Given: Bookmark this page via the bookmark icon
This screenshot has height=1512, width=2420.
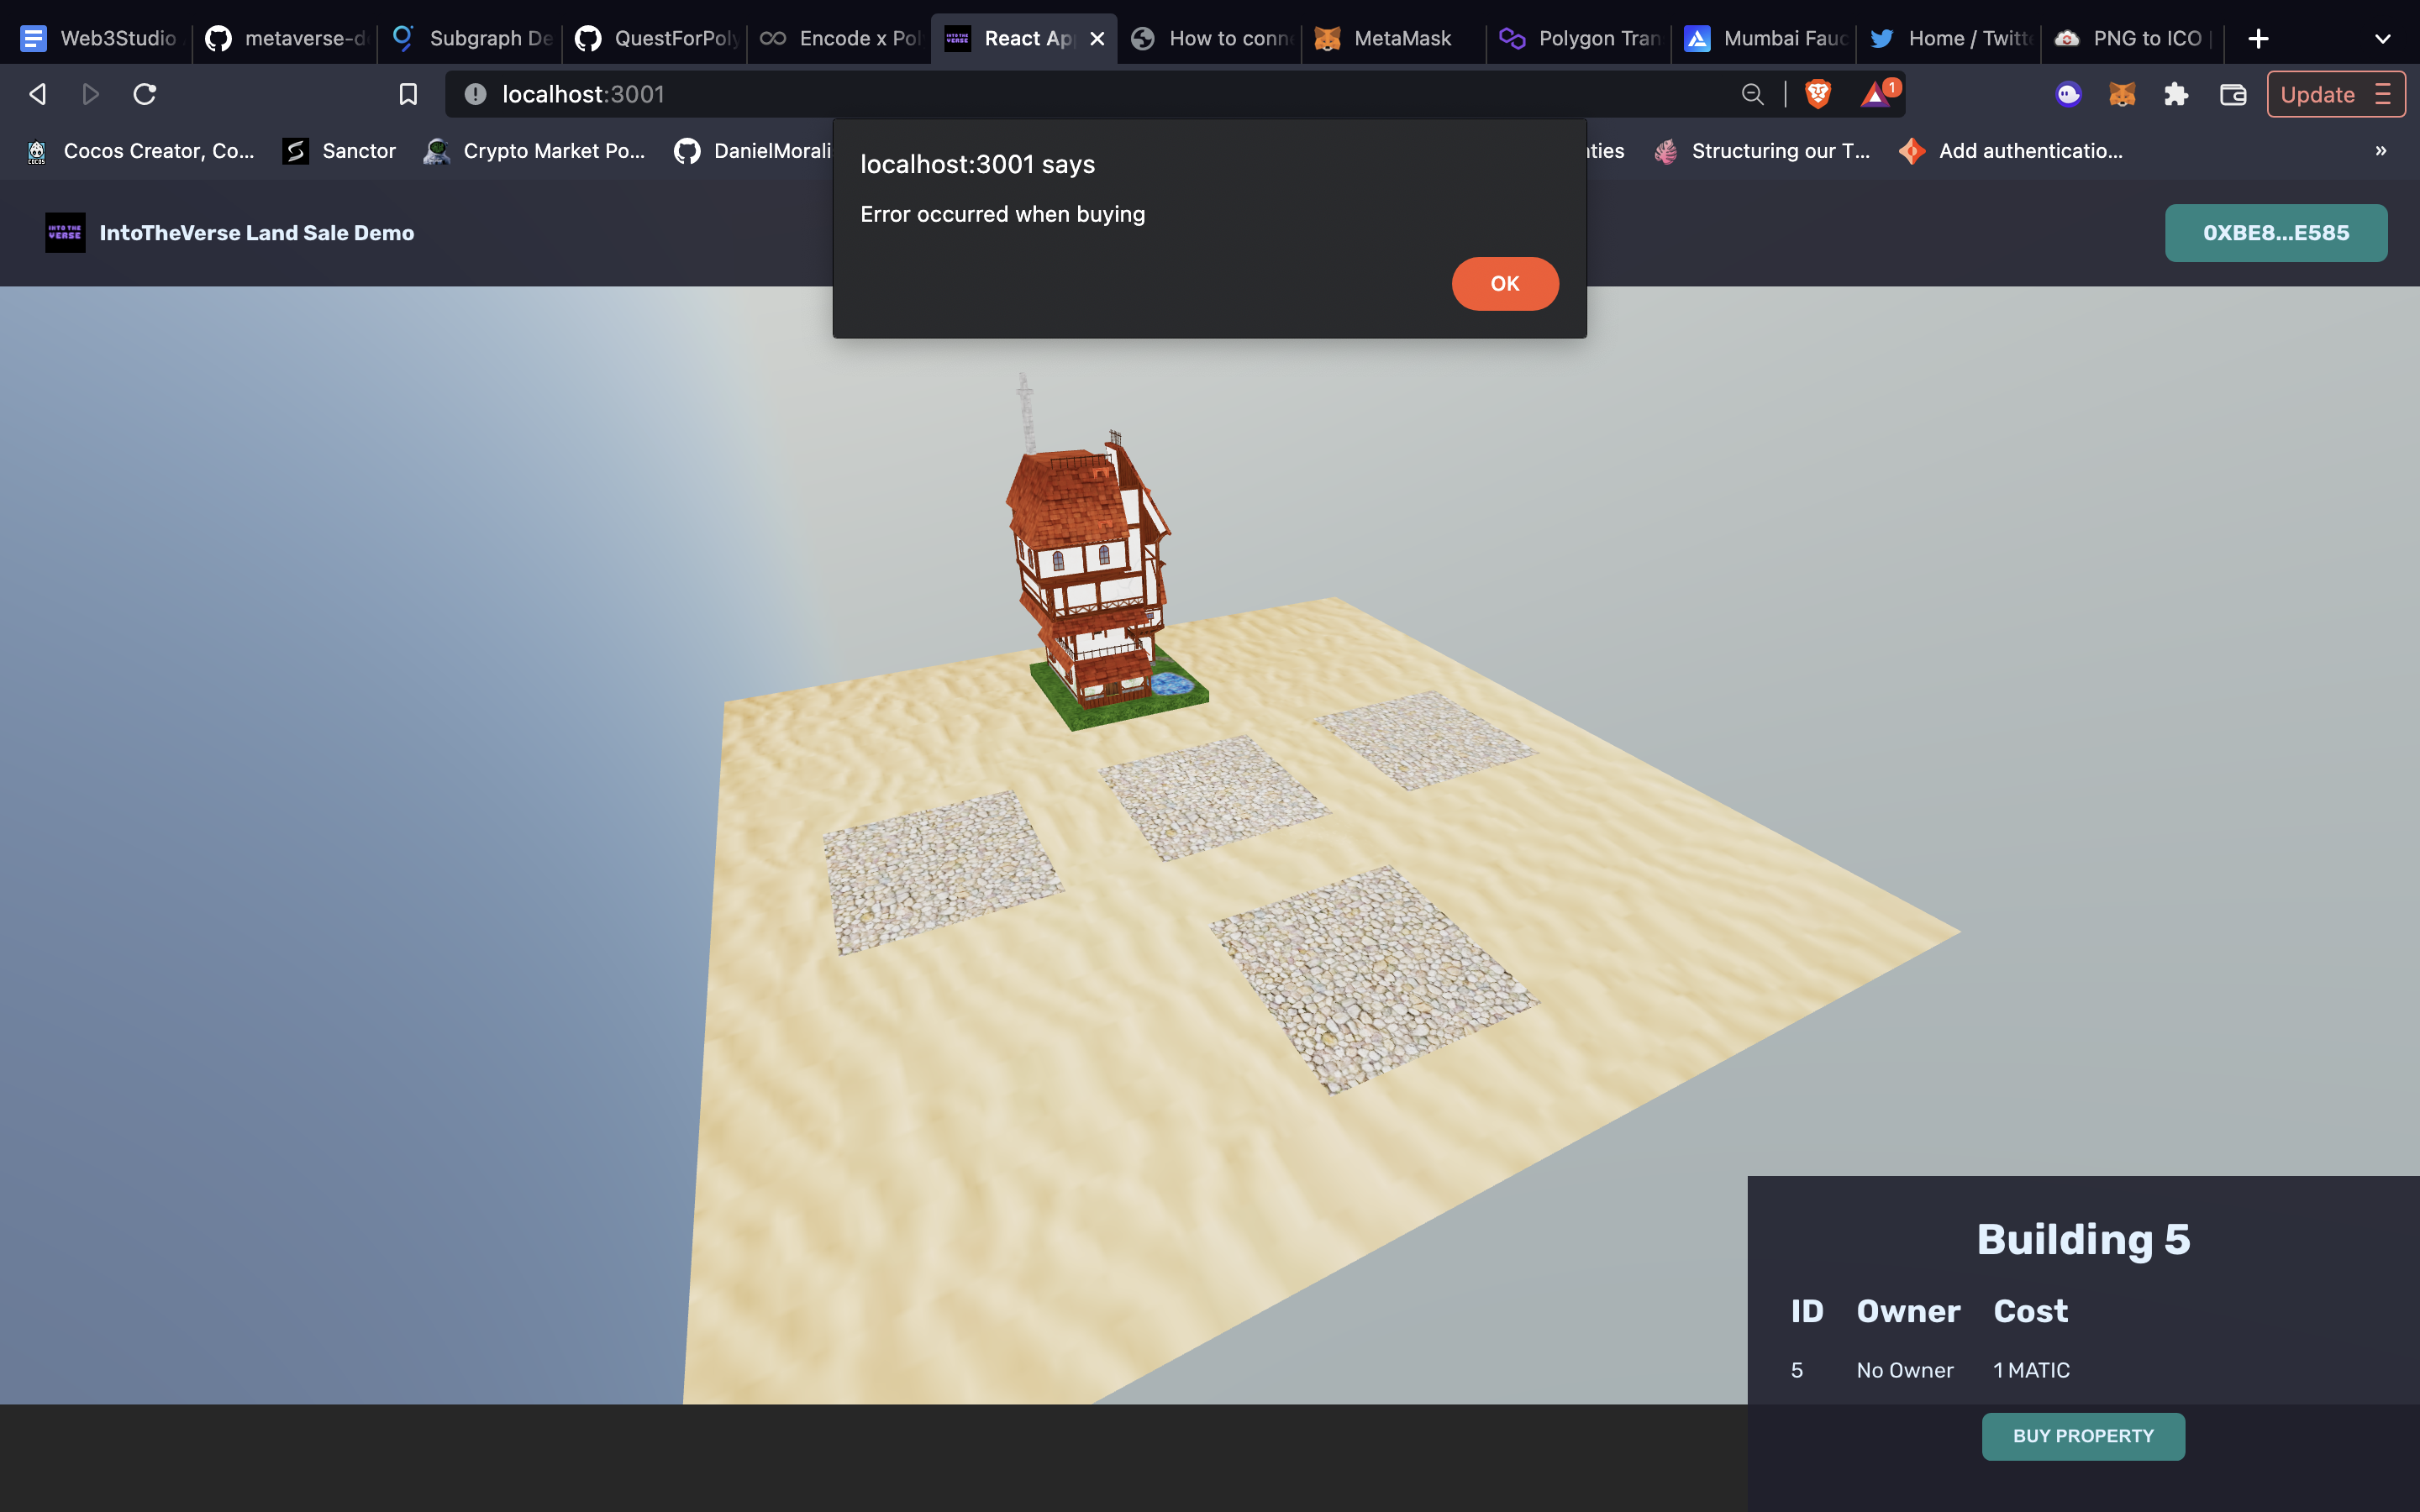Looking at the screenshot, I should tap(408, 93).
